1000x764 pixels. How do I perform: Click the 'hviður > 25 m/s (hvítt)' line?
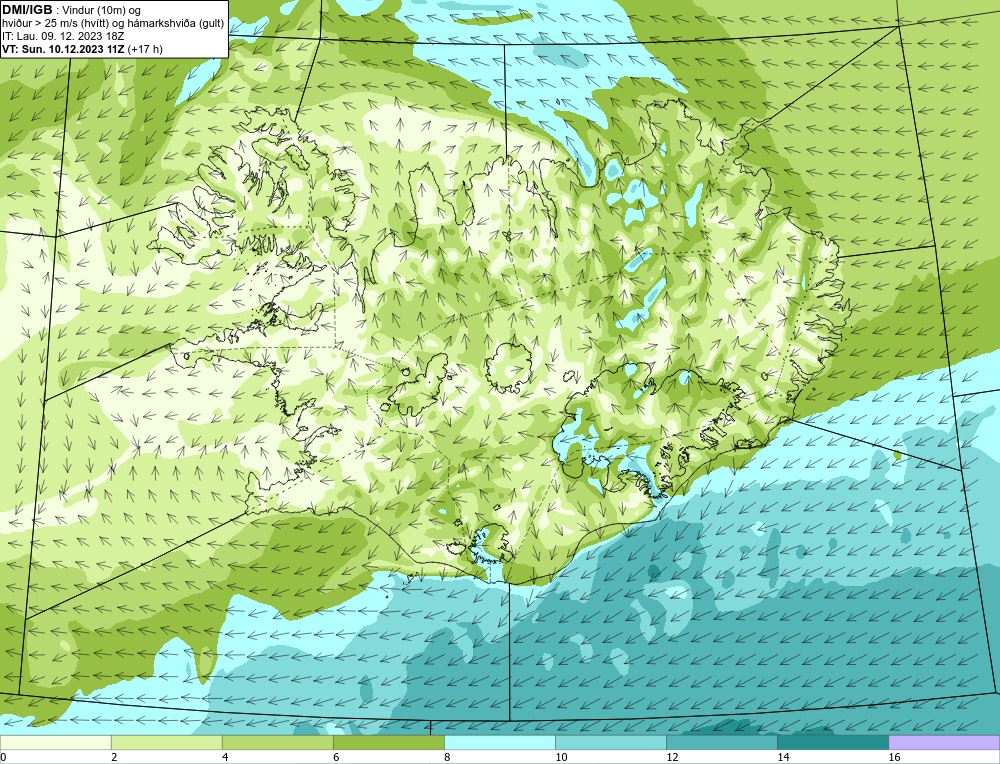coord(113,24)
